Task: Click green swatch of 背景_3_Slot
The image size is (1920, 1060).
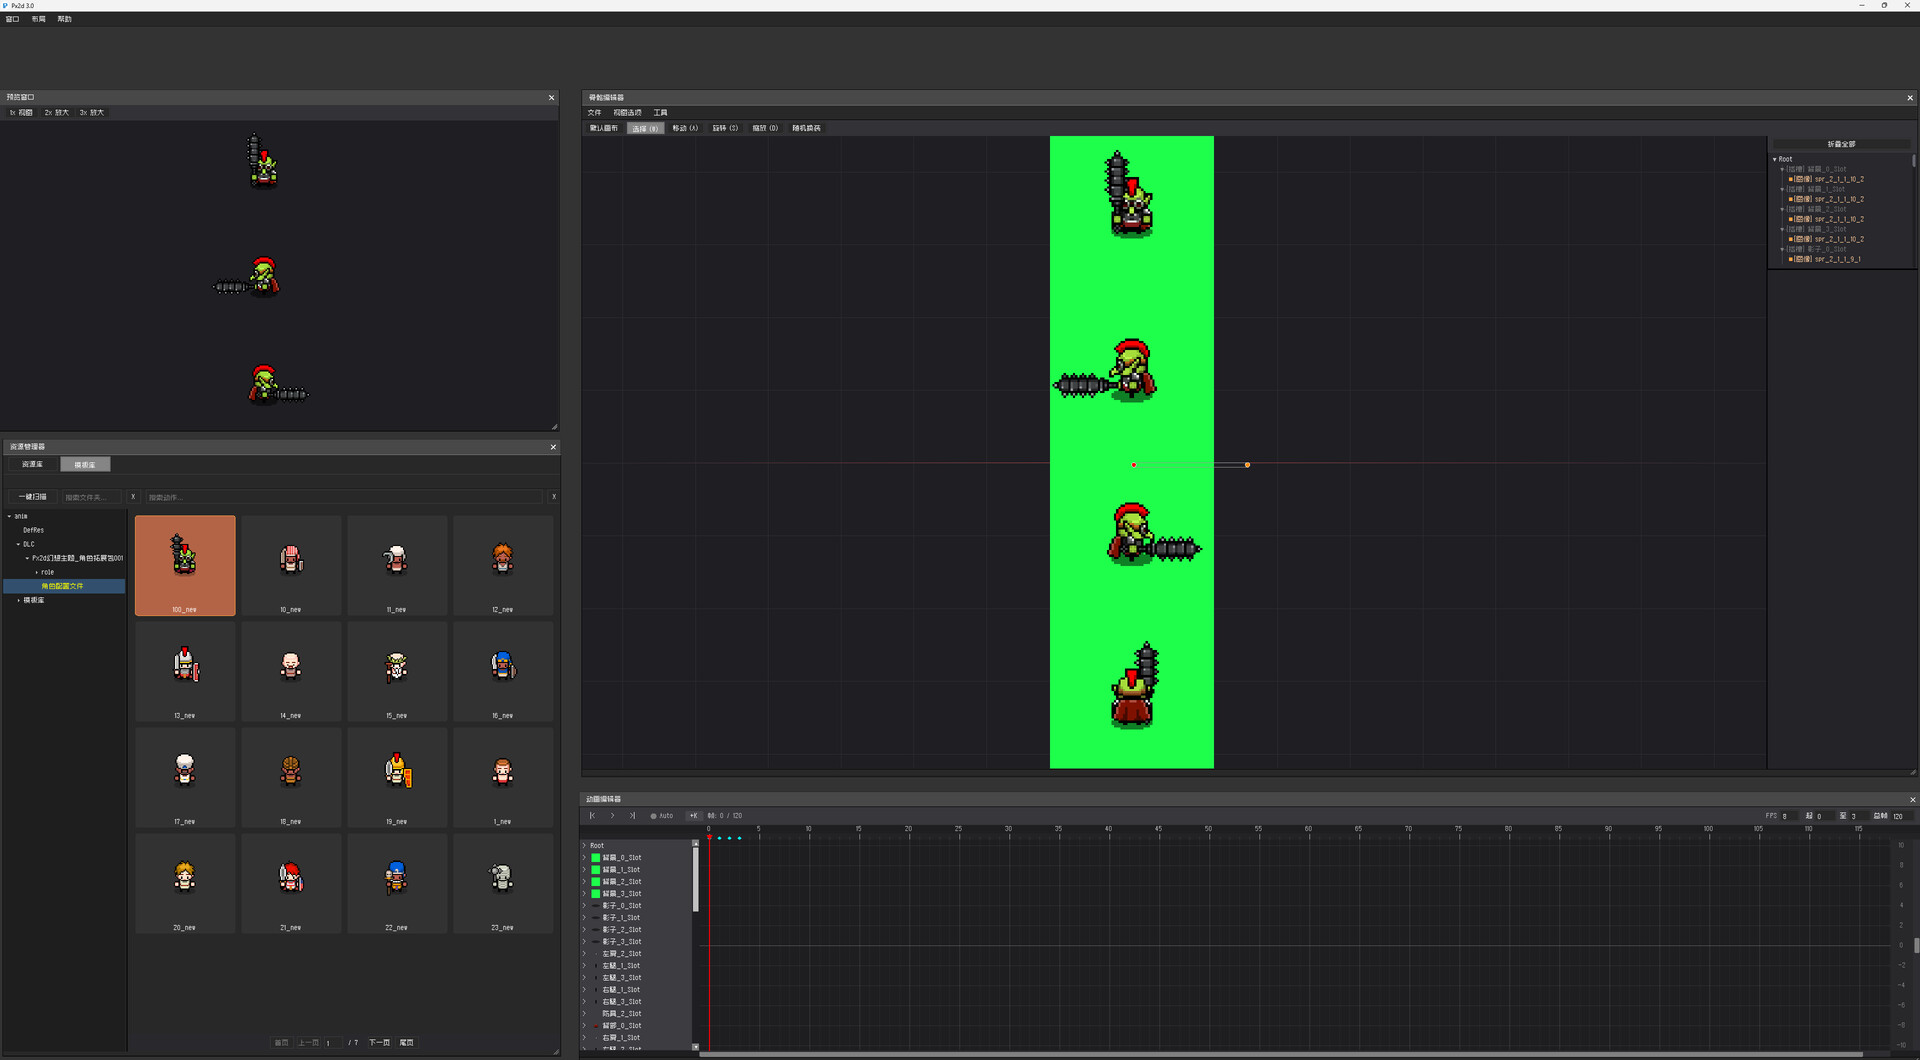Action: [596, 894]
